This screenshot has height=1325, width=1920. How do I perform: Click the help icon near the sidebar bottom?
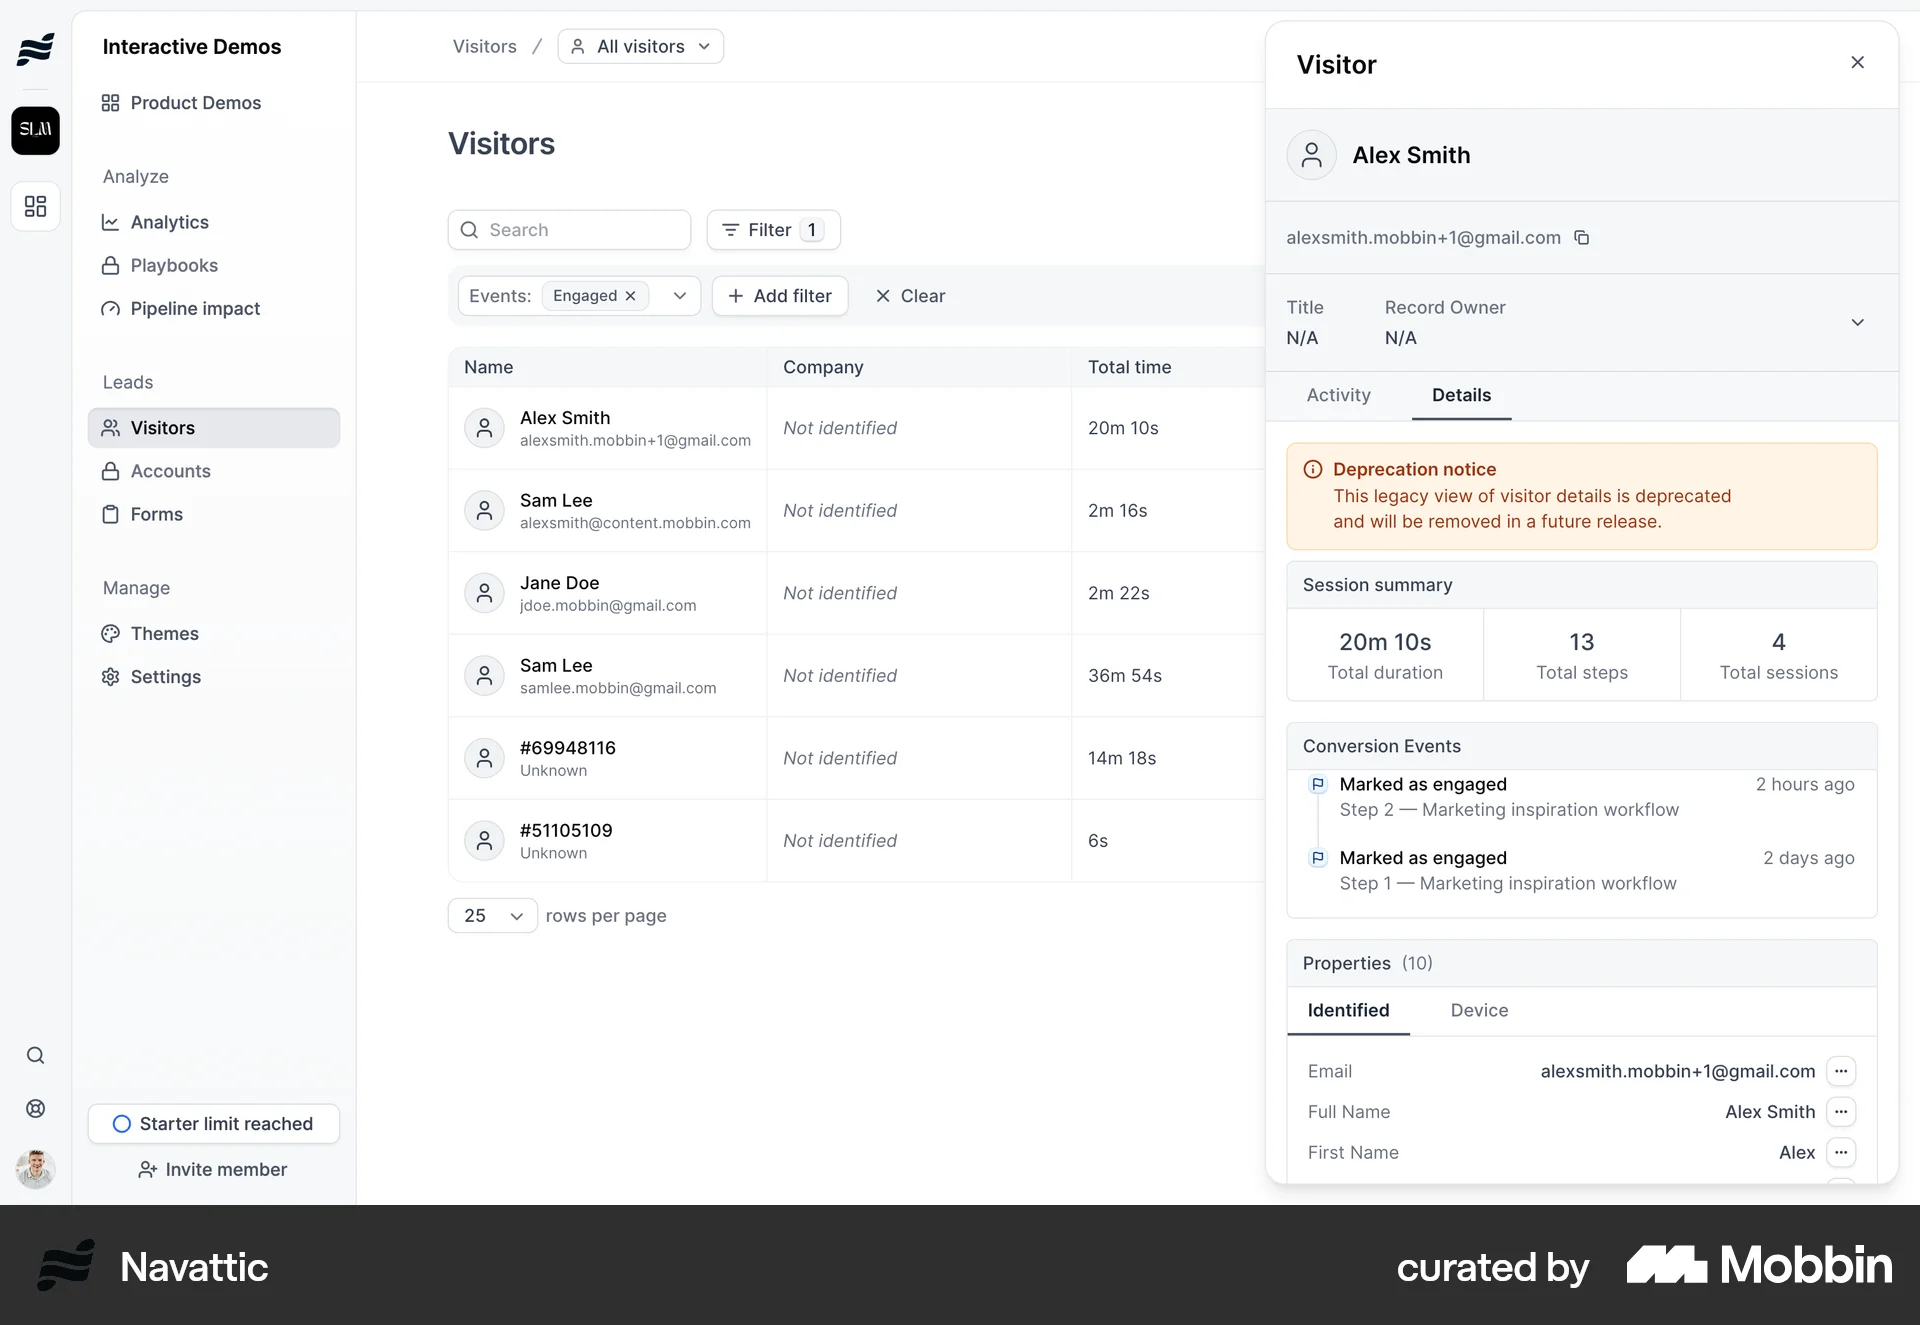[35, 1108]
